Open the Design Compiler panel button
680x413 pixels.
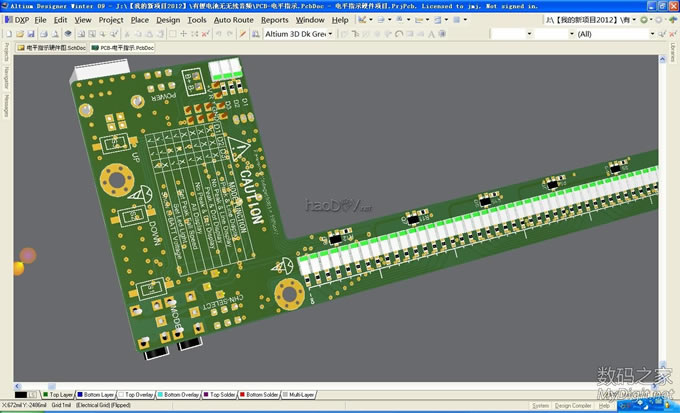click(575, 406)
